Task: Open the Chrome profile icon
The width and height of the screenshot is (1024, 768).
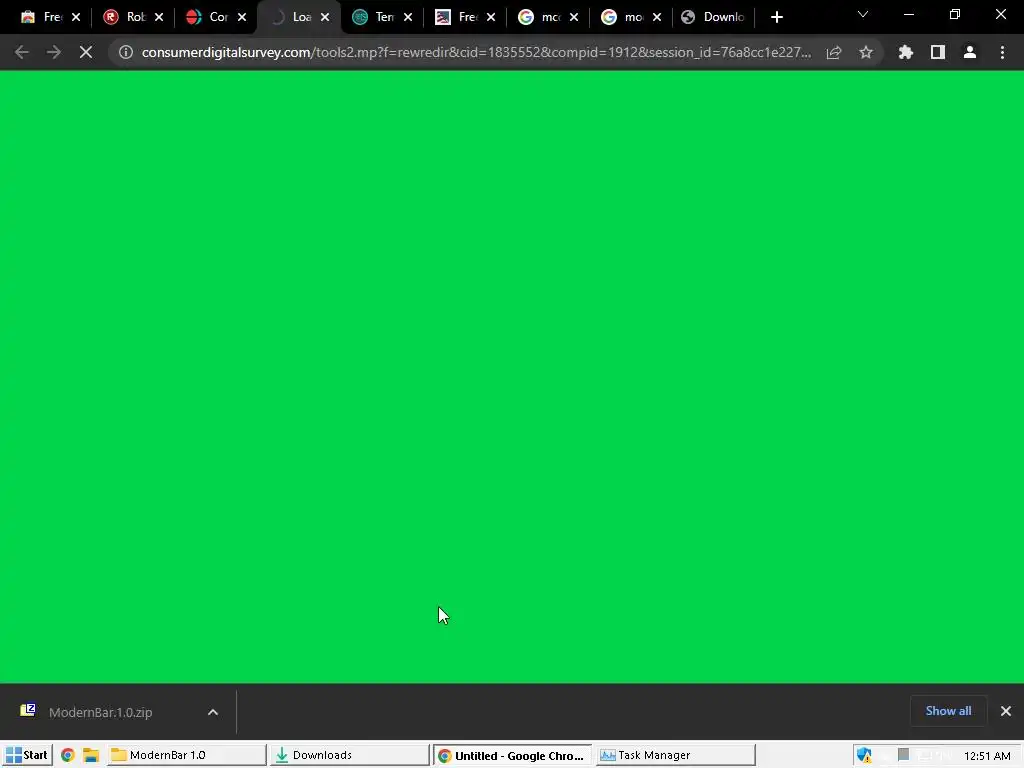Action: (970, 52)
